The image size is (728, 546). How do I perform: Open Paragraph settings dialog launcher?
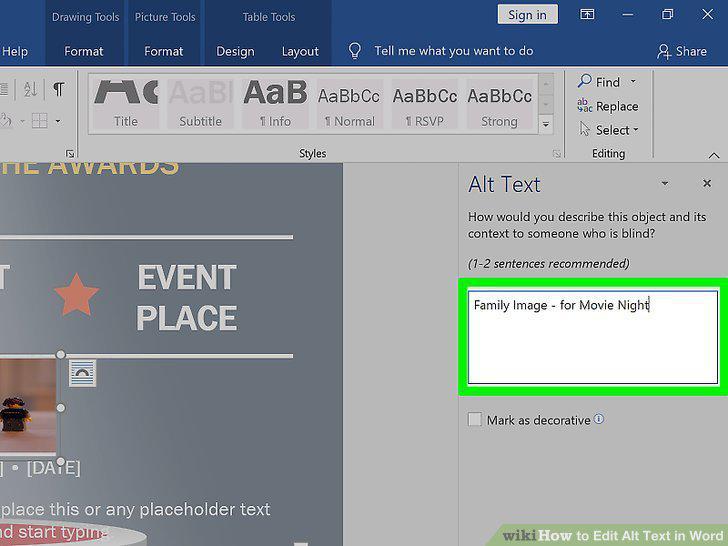(x=70, y=154)
